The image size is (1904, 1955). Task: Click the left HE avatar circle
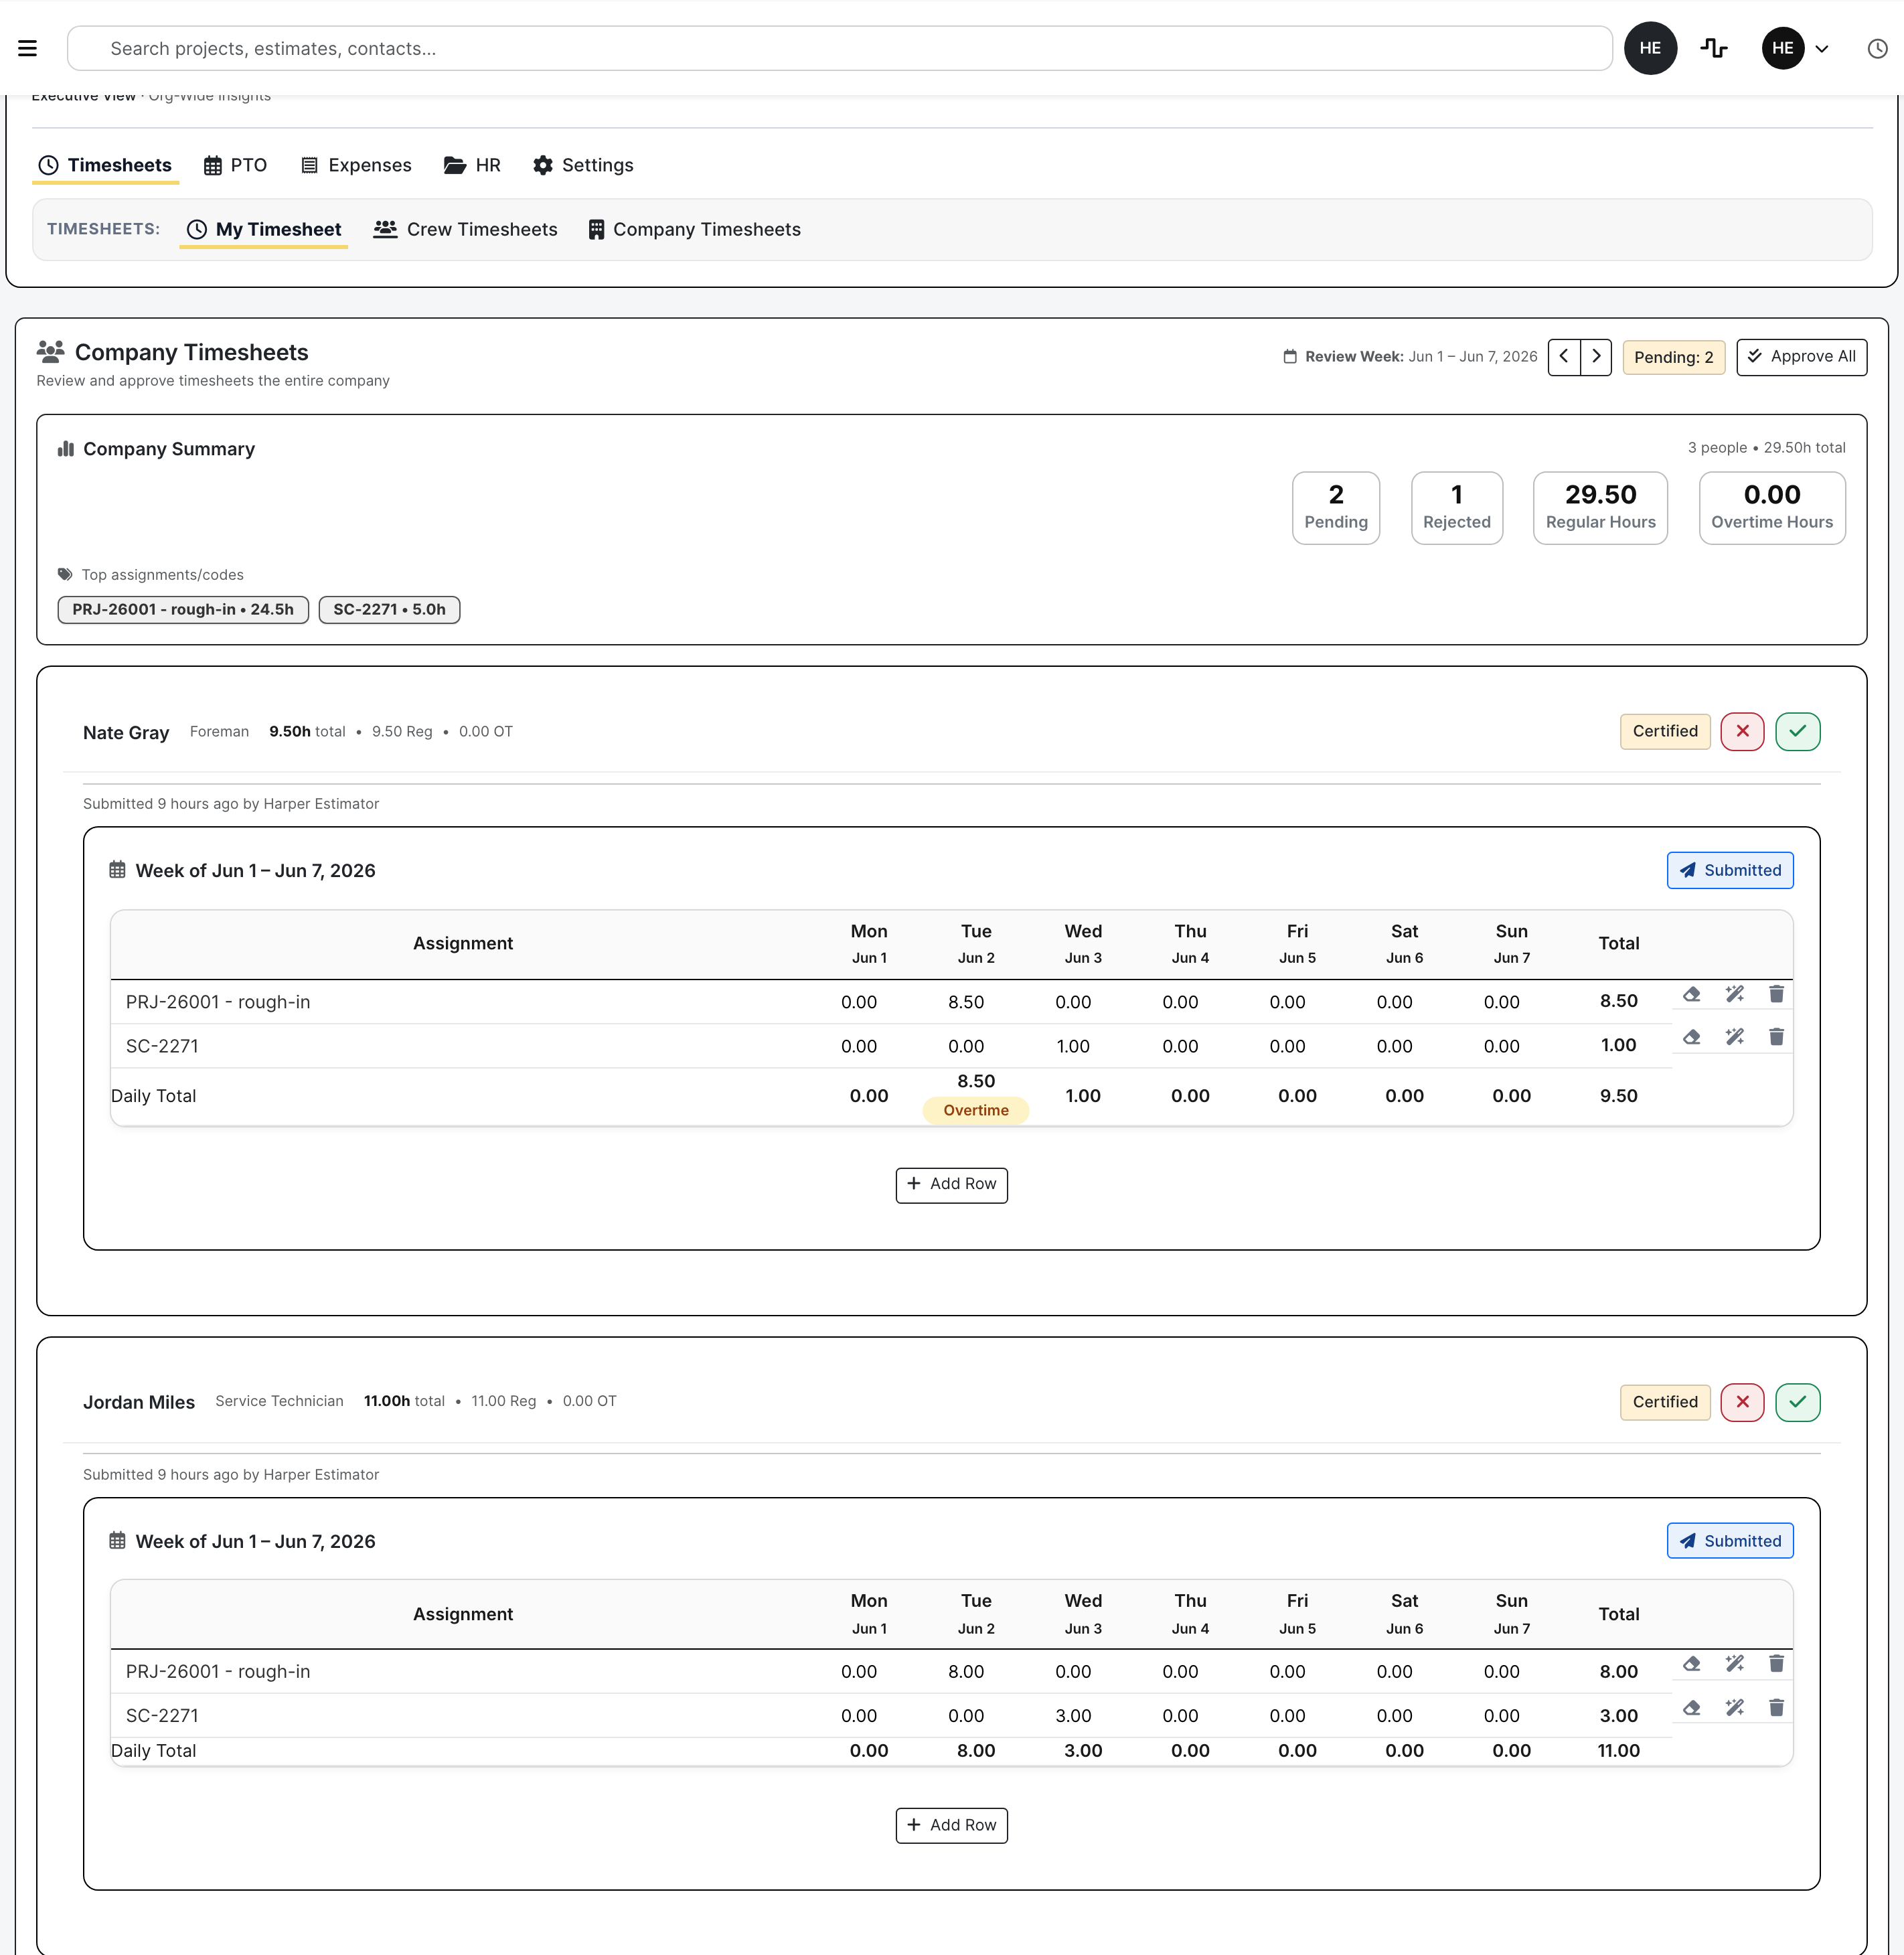tap(1650, 48)
